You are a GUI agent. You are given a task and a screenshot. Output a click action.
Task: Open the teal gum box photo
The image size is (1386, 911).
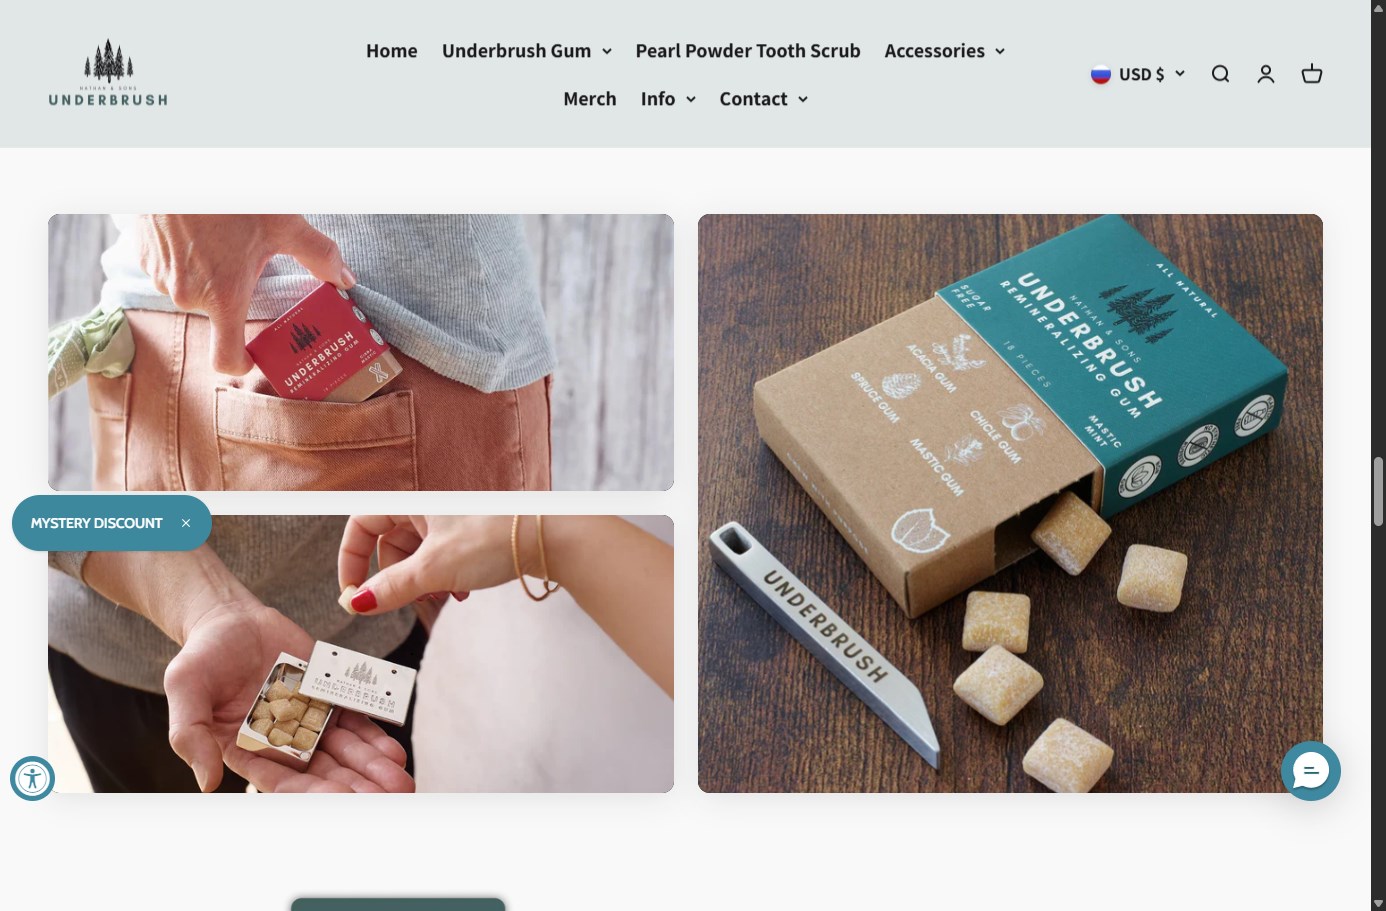1010,503
